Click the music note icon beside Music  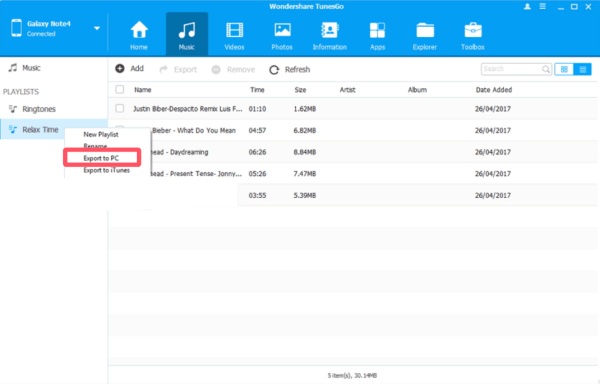(x=13, y=68)
